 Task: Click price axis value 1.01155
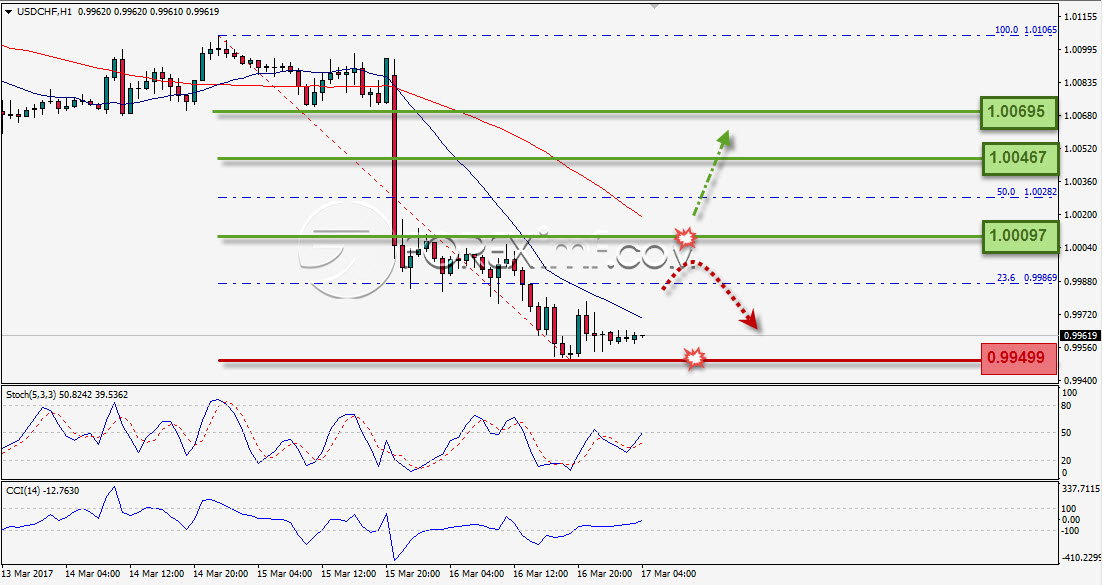(1081, 16)
